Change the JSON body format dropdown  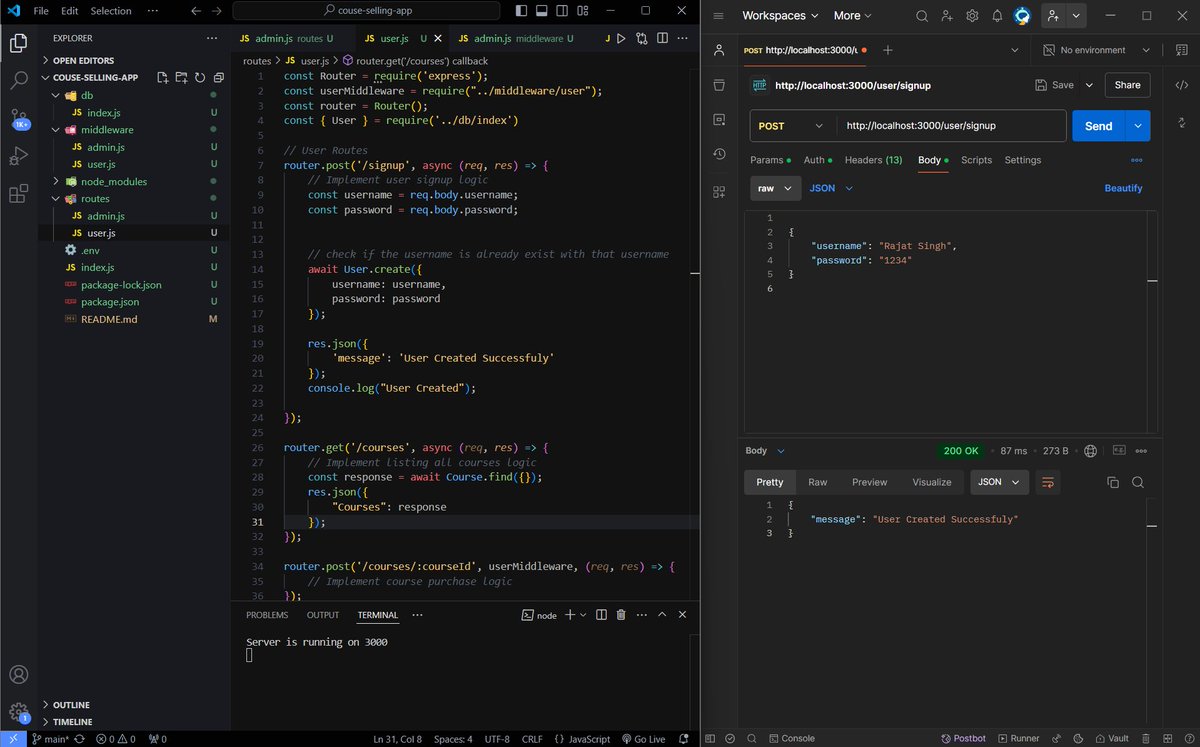[830, 188]
